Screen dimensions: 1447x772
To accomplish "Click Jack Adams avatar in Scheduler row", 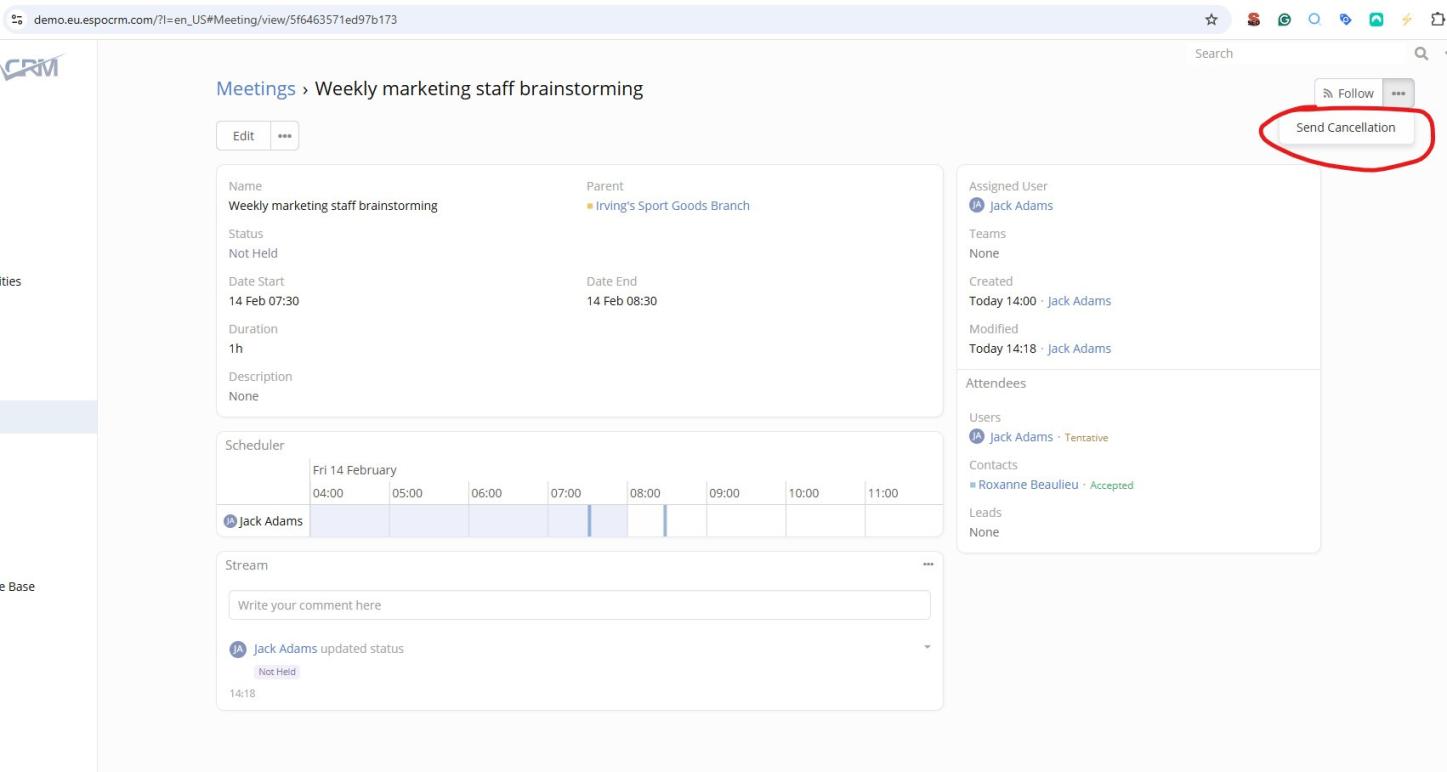I will click(231, 521).
